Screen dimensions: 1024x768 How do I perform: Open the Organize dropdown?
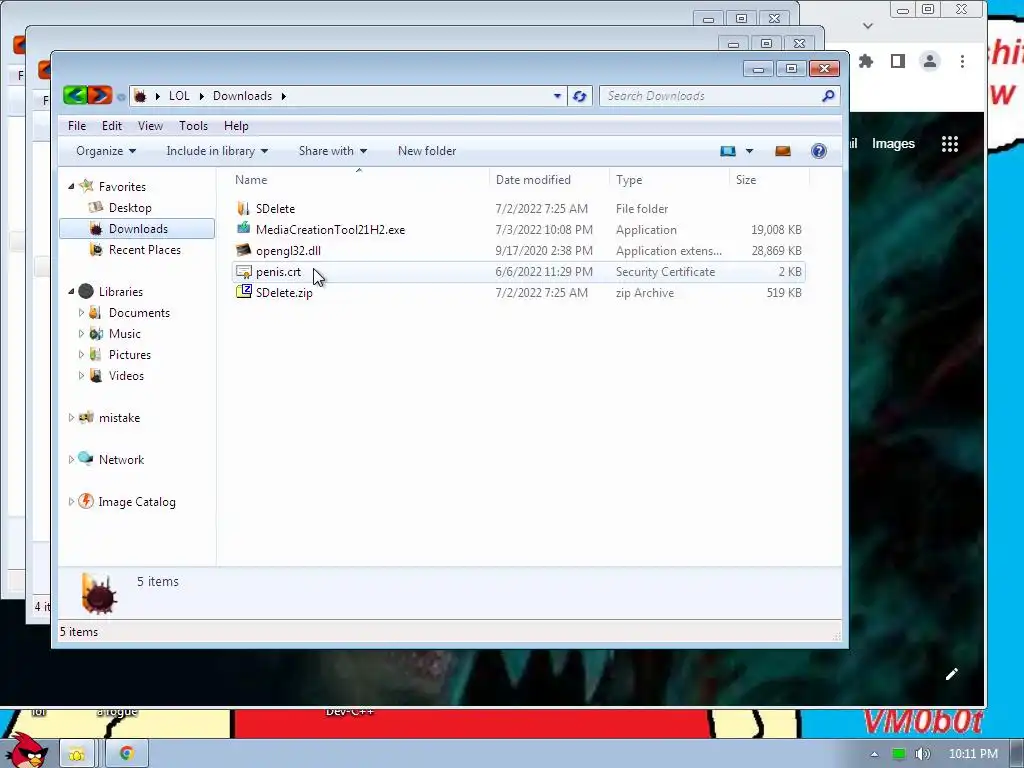(x=106, y=151)
